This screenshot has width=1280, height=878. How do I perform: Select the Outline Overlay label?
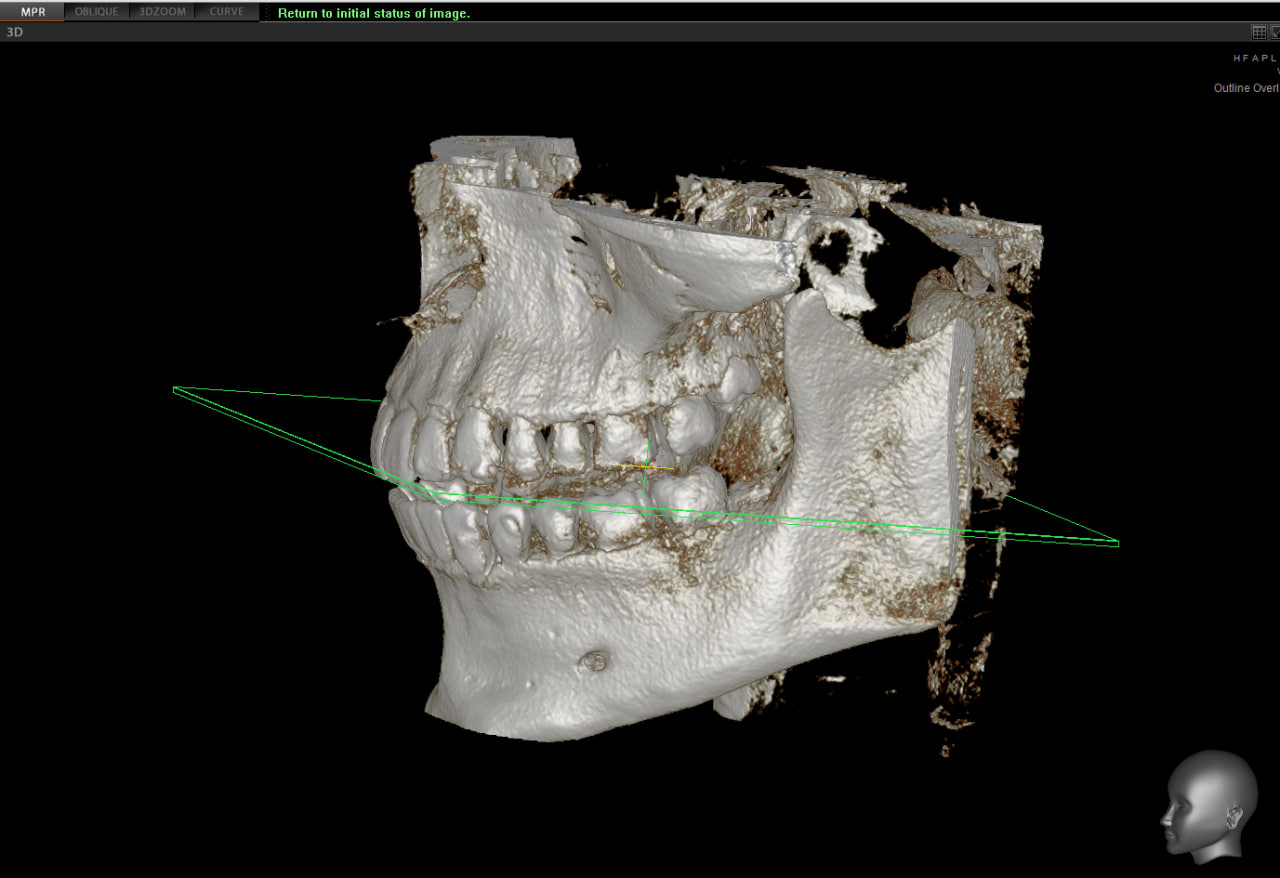1246,88
